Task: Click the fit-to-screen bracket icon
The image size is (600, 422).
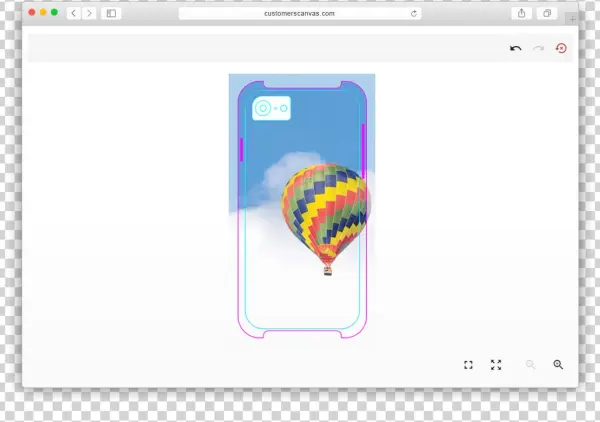Action: pos(468,365)
